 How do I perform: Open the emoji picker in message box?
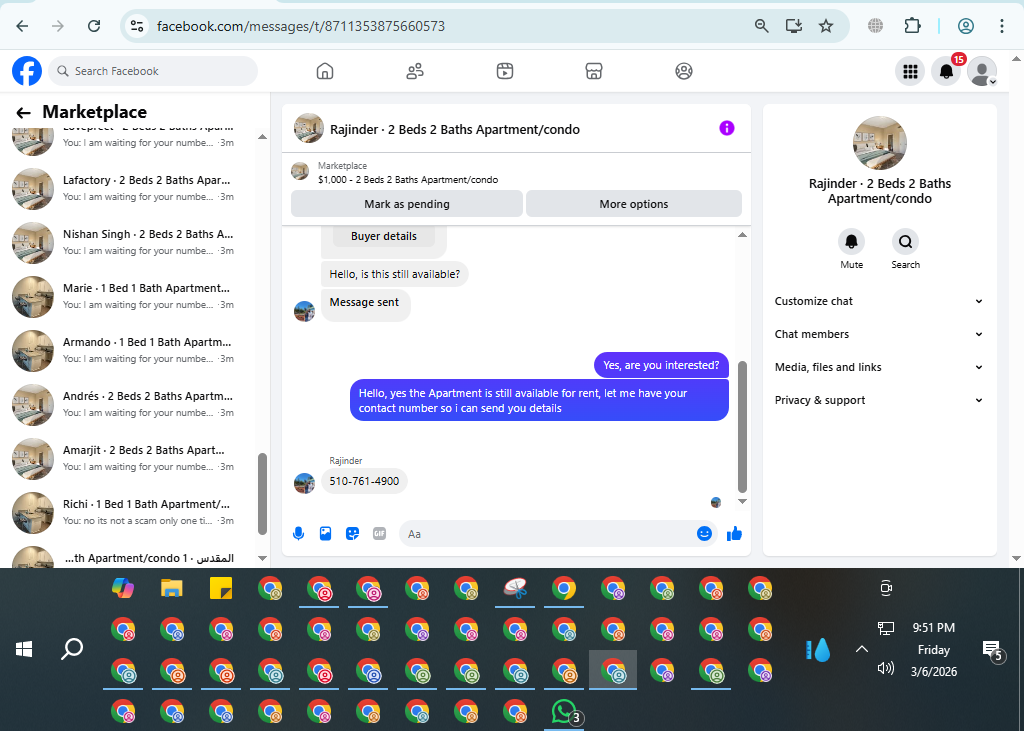(704, 534)
